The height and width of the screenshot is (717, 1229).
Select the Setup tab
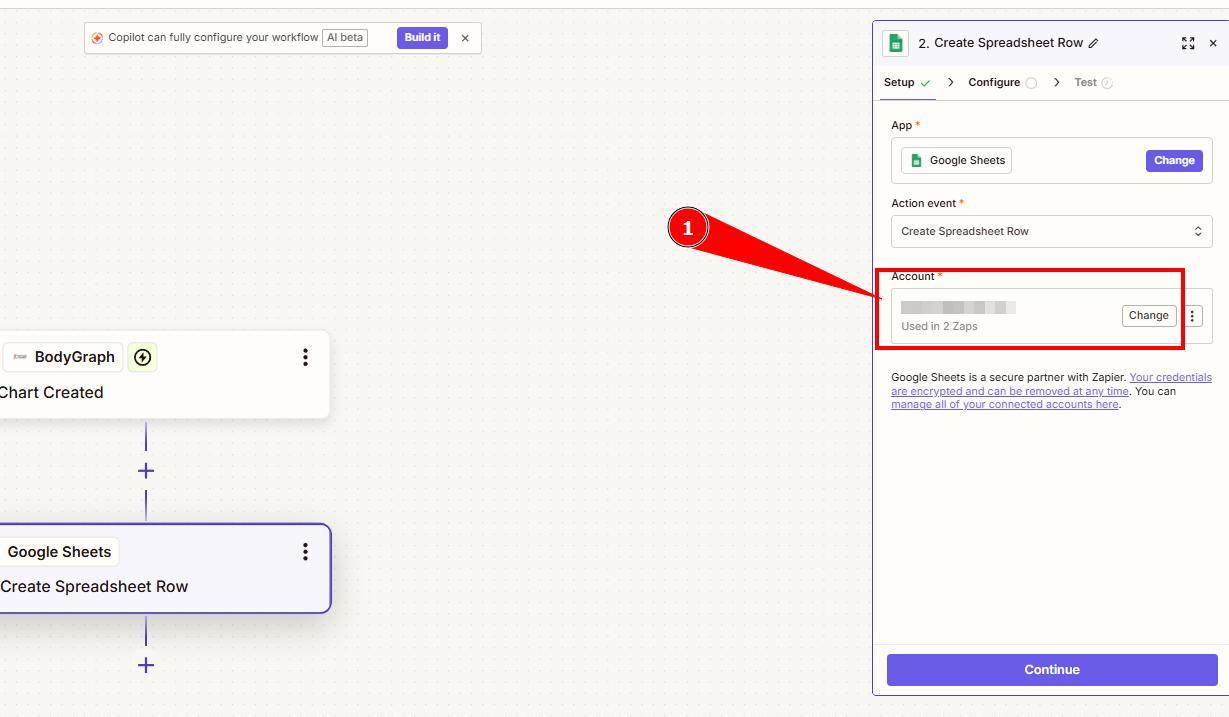point(899,83)
